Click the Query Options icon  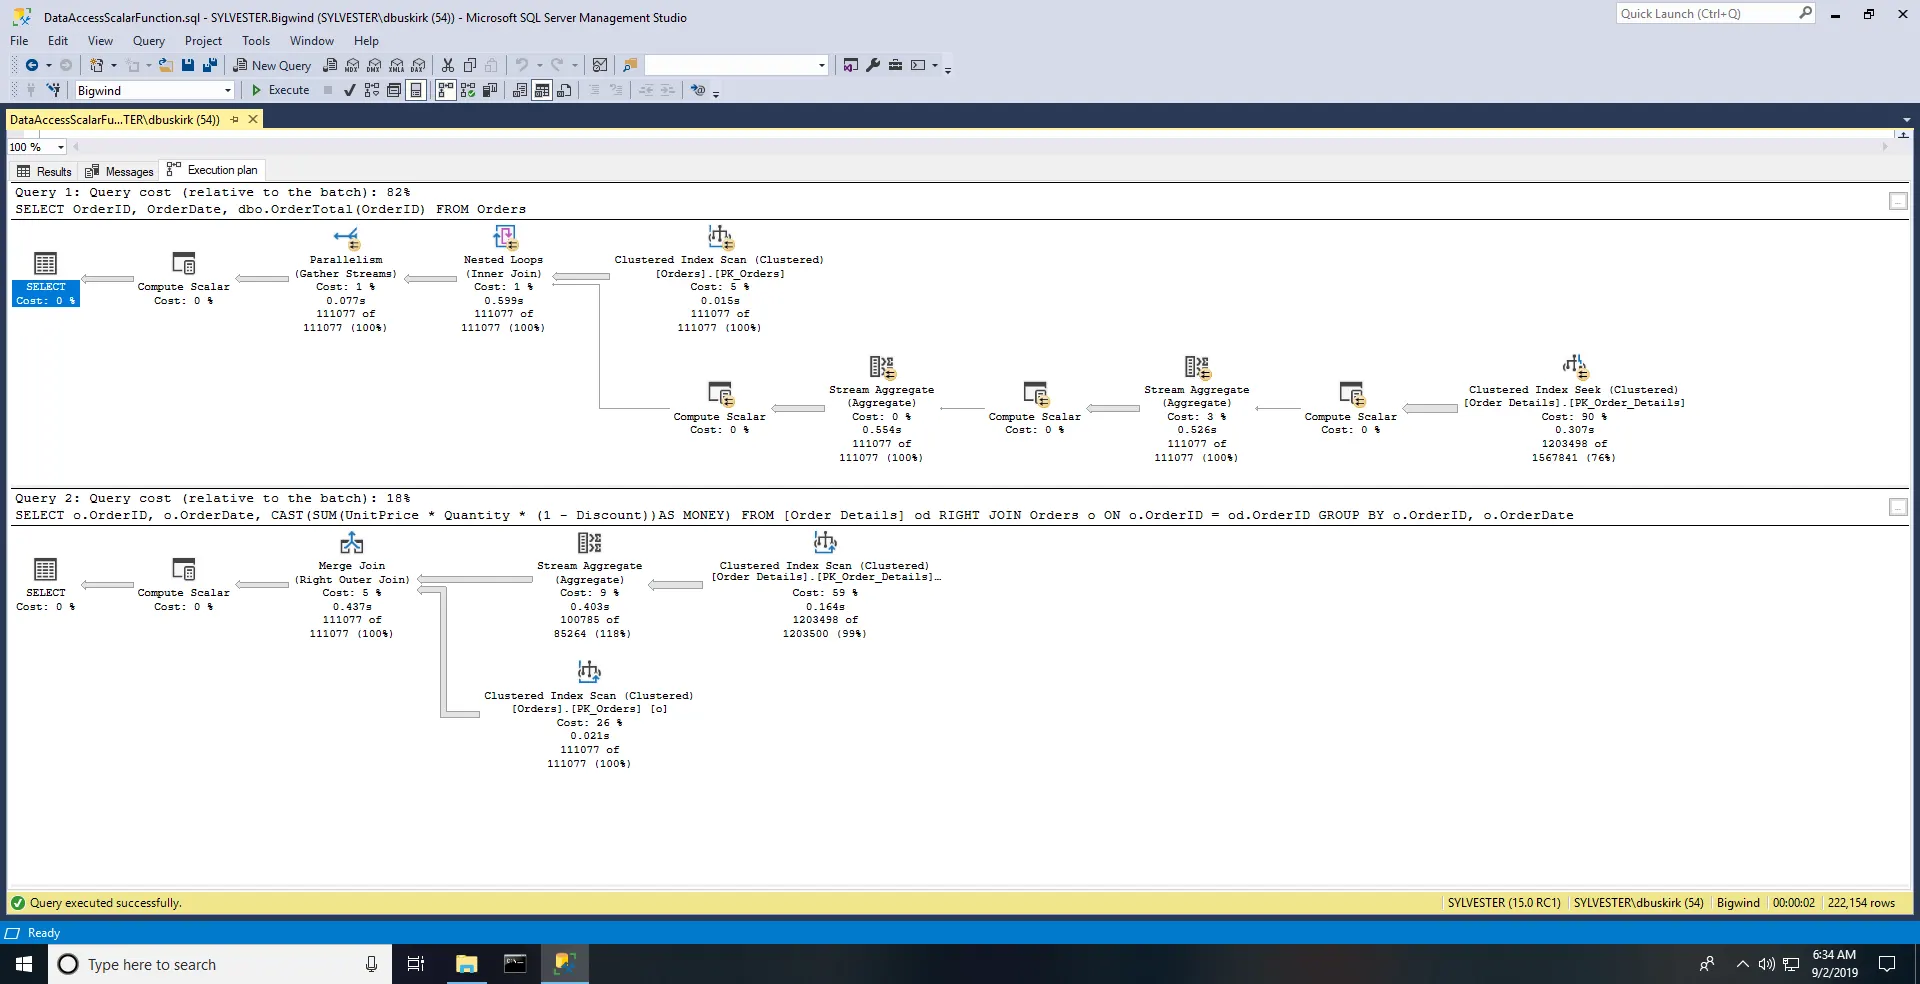394,90
